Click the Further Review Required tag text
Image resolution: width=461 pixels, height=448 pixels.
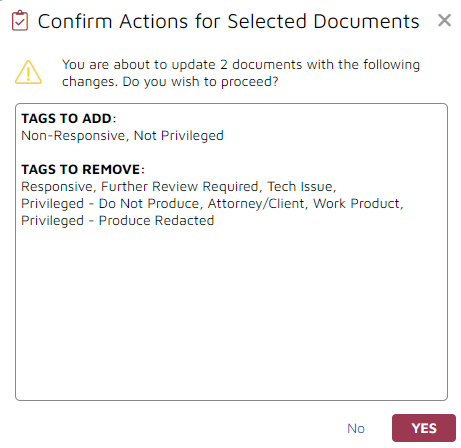click(x=180, y=187)
